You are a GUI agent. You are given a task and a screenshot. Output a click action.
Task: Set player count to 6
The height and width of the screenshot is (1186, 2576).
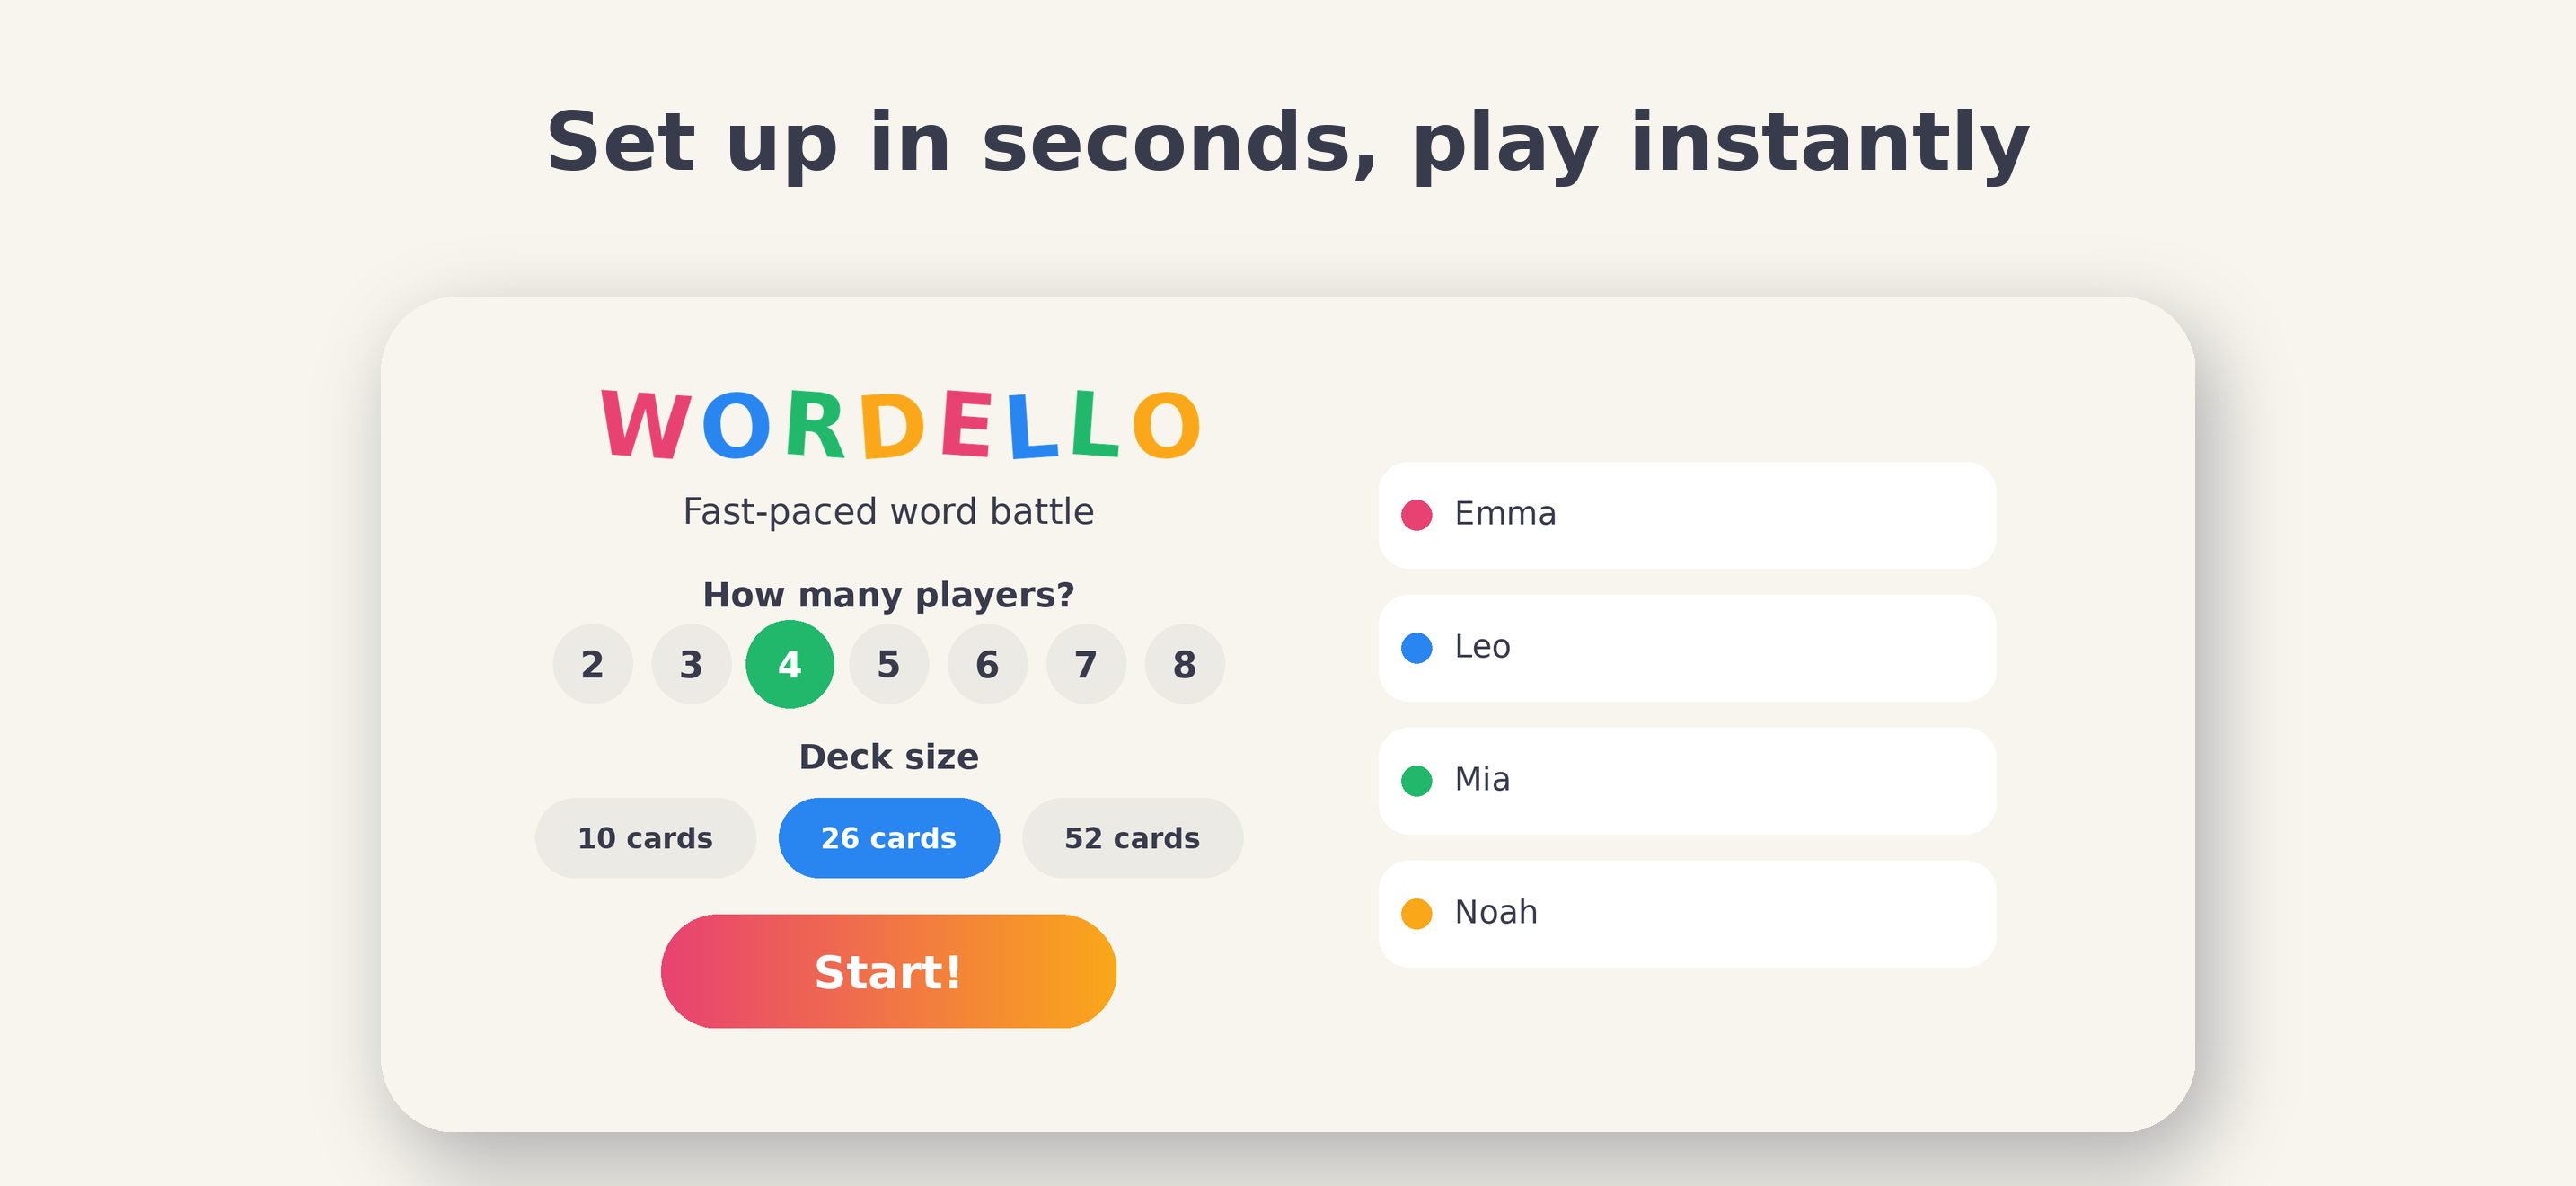coord(987,664)
